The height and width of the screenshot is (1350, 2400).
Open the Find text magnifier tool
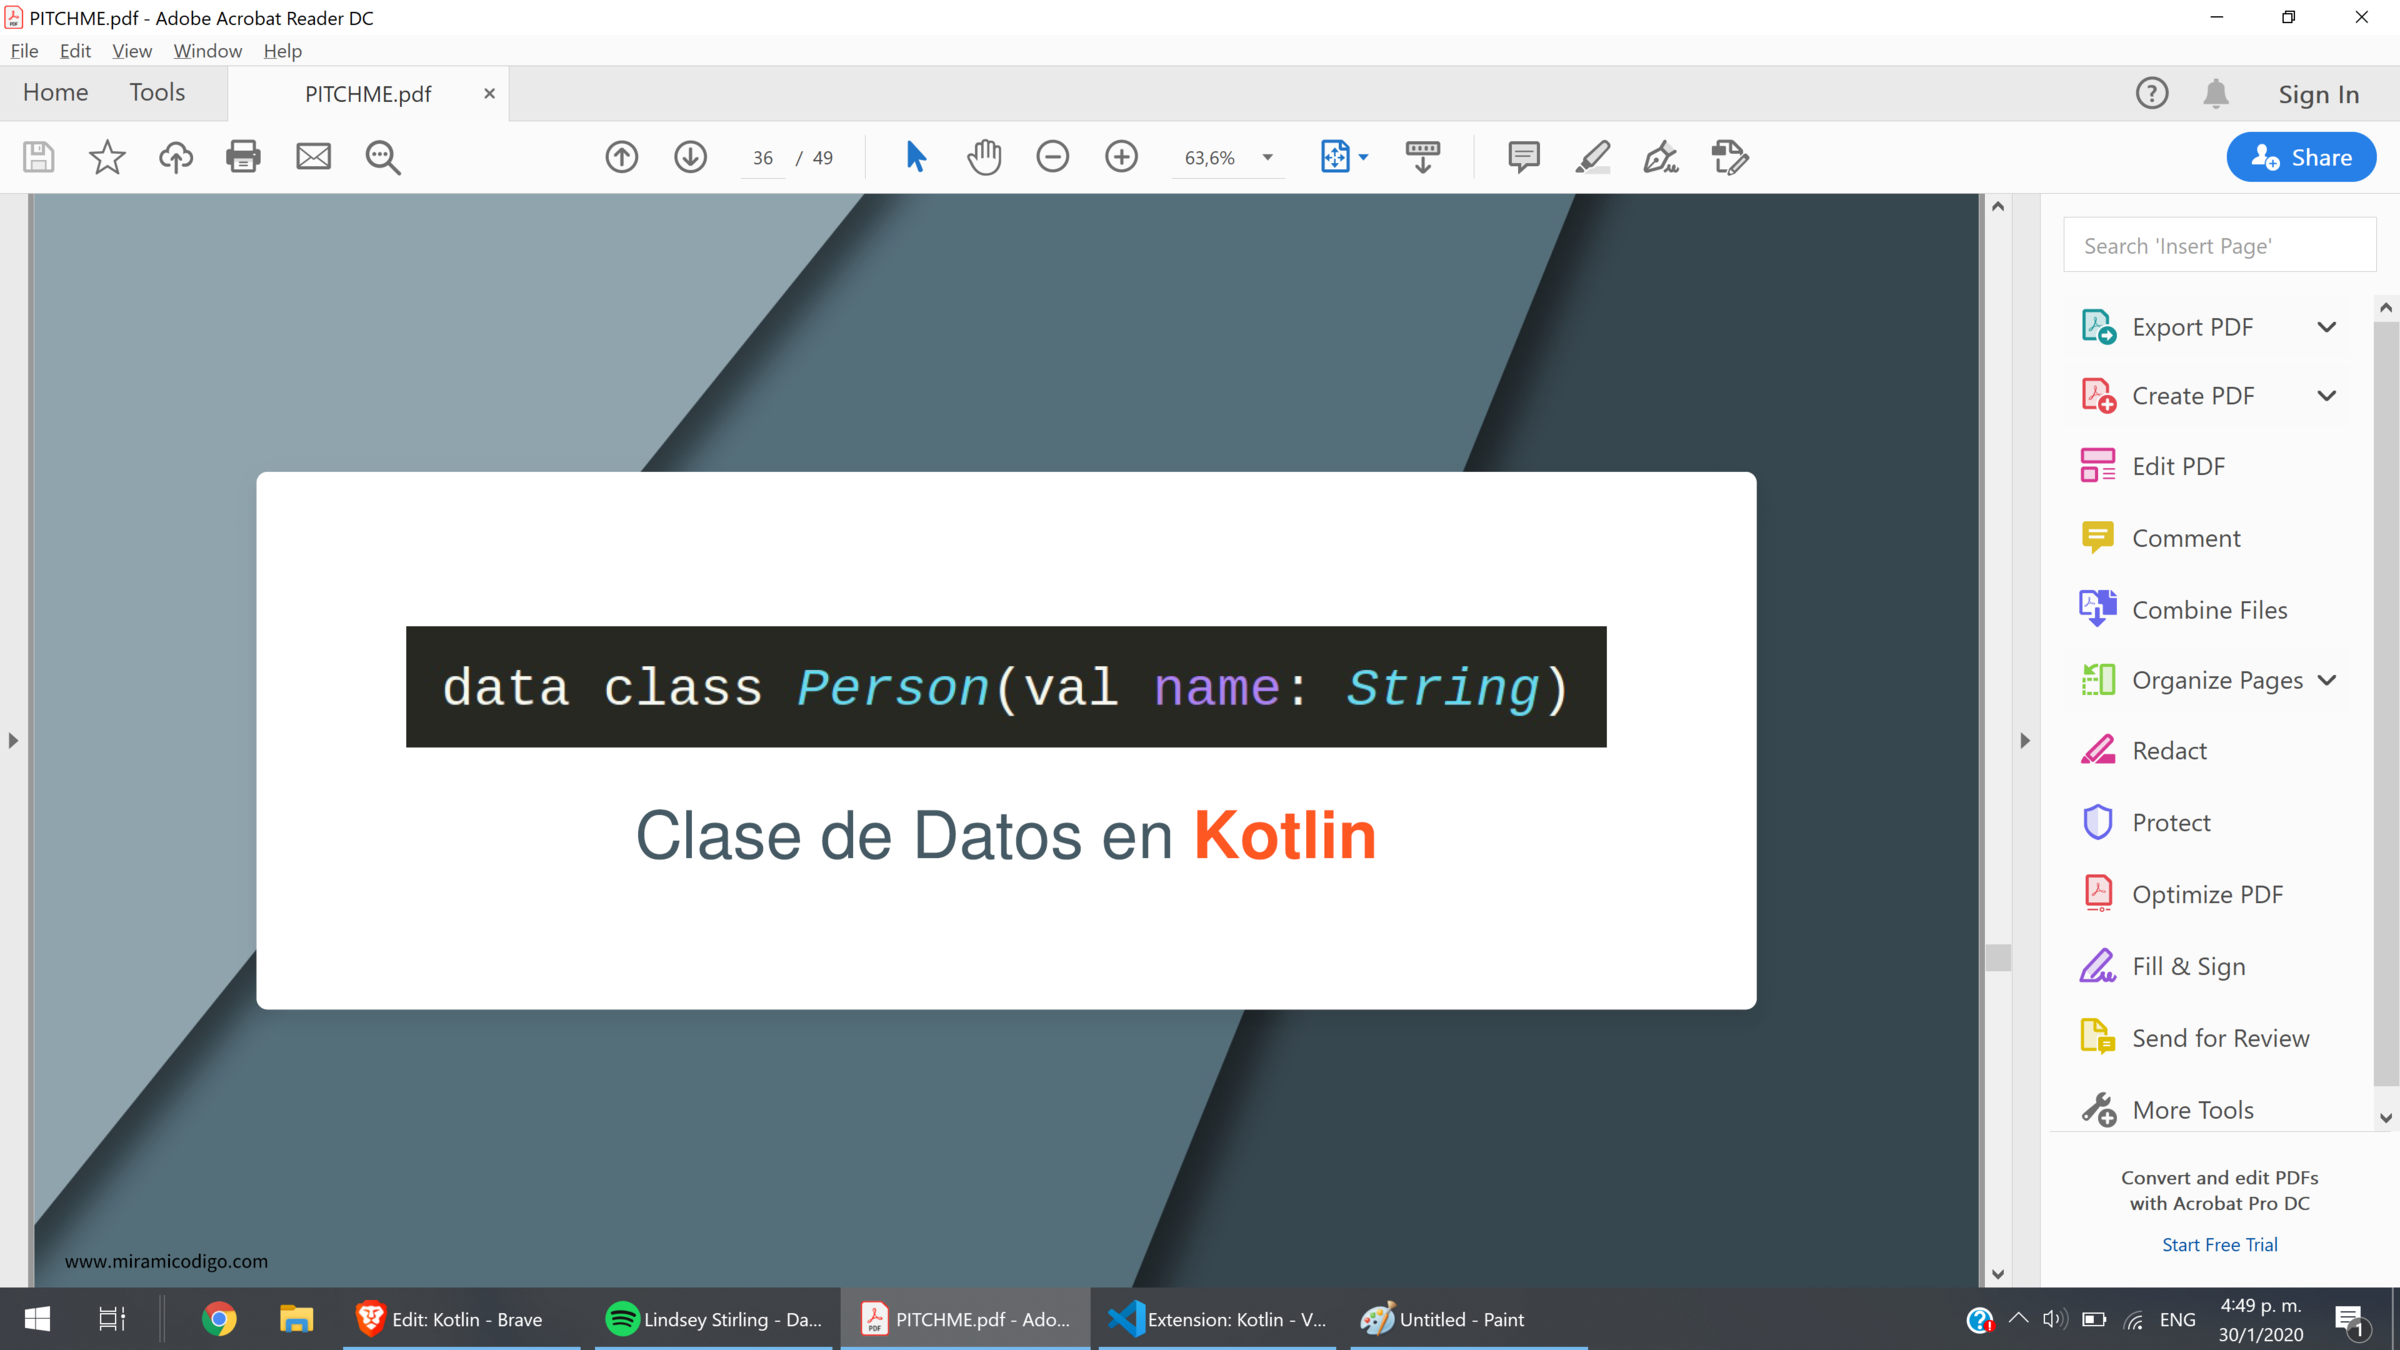point(382,157)
